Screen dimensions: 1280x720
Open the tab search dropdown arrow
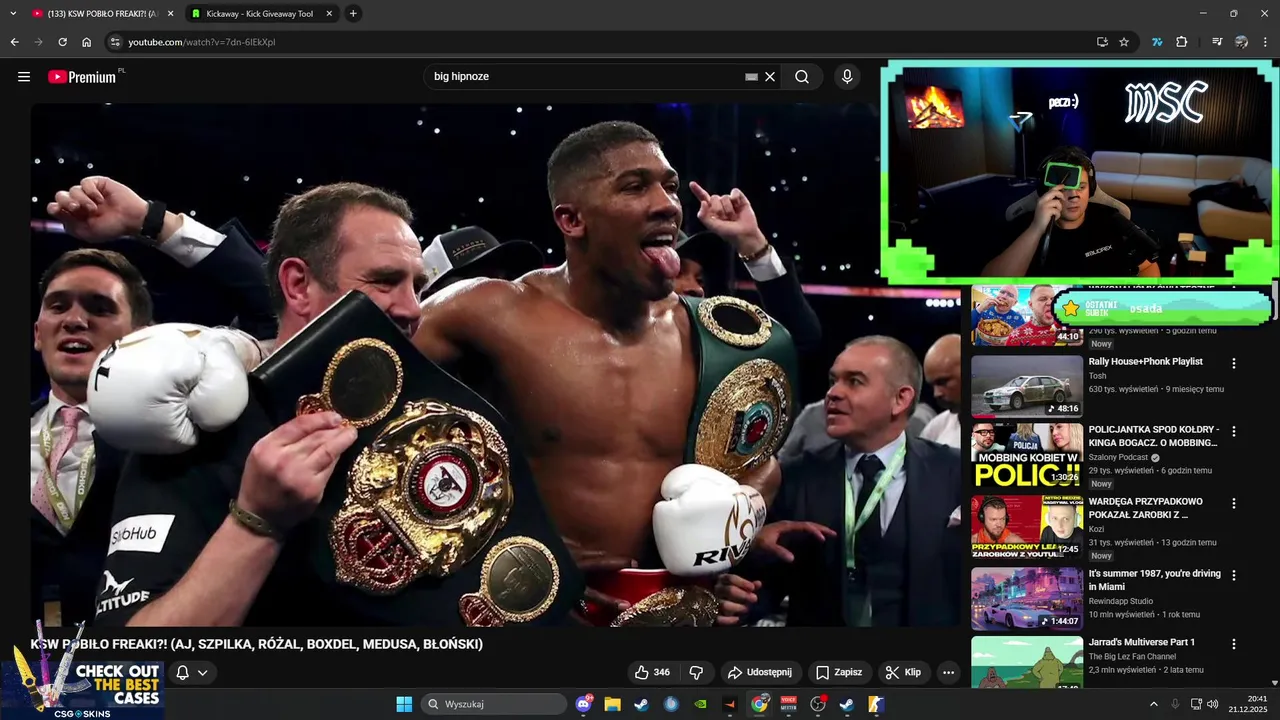point(13,14)
